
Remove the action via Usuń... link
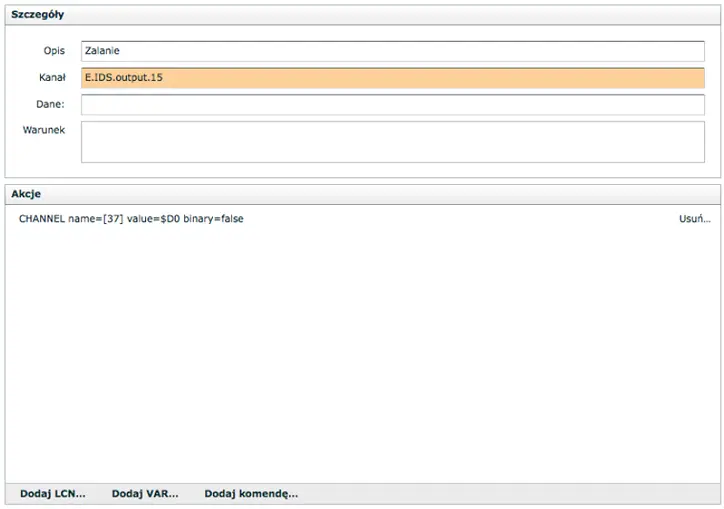[694, 219]
